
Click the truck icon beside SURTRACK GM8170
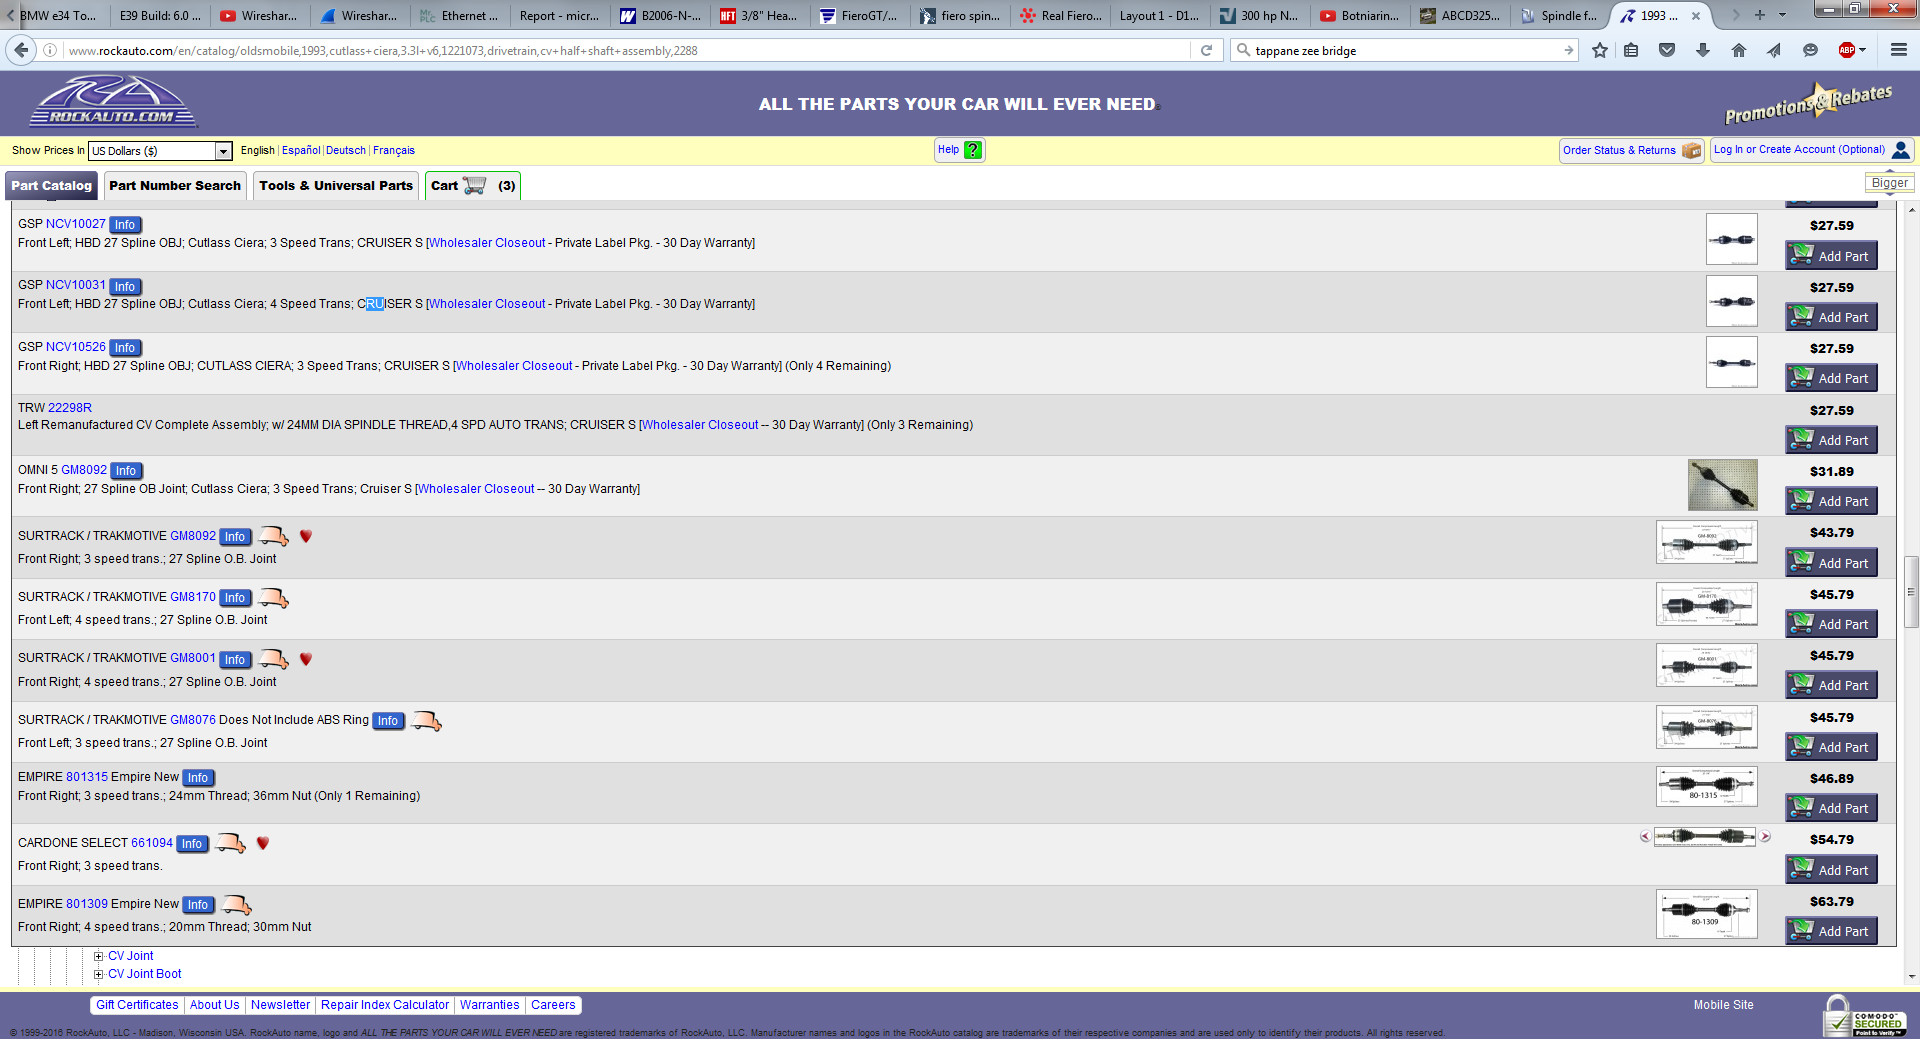point(273,598)
